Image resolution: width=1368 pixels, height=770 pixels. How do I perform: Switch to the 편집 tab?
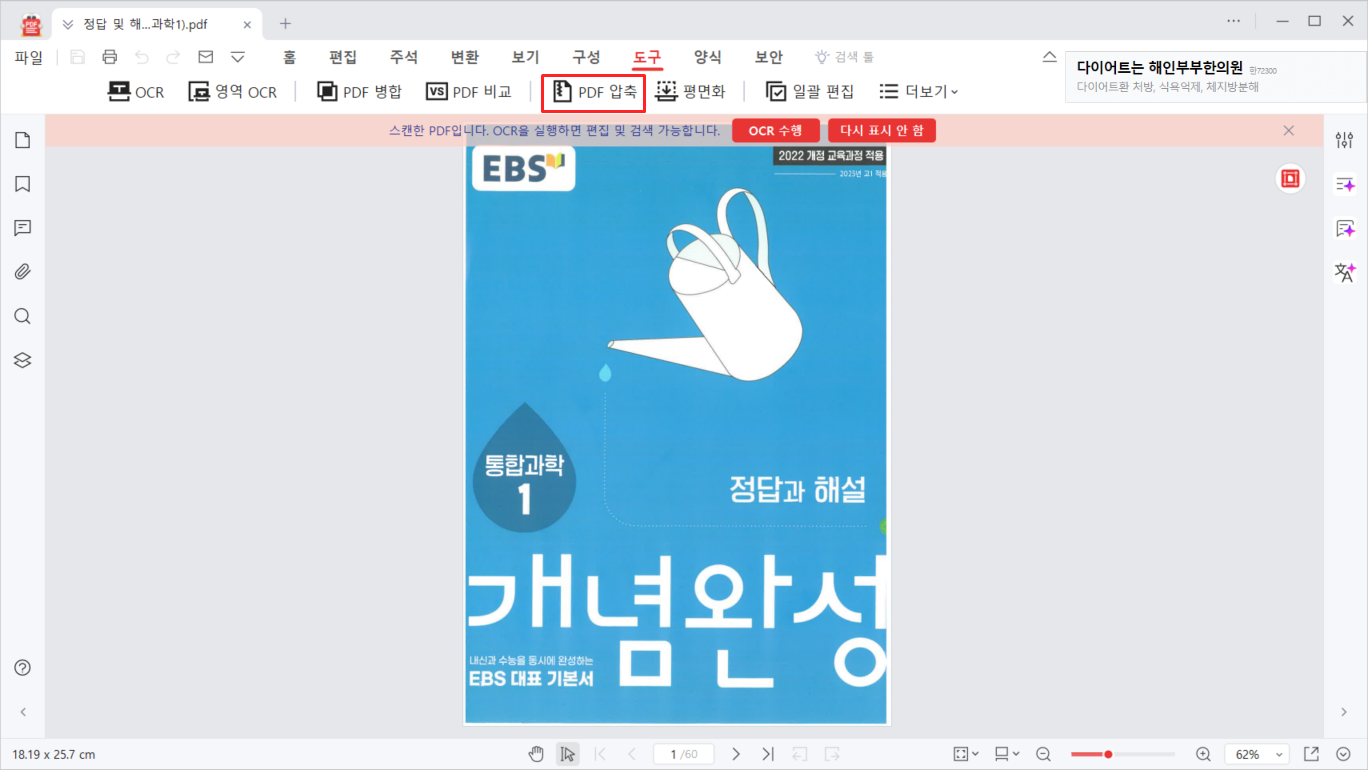click(343, 57)
